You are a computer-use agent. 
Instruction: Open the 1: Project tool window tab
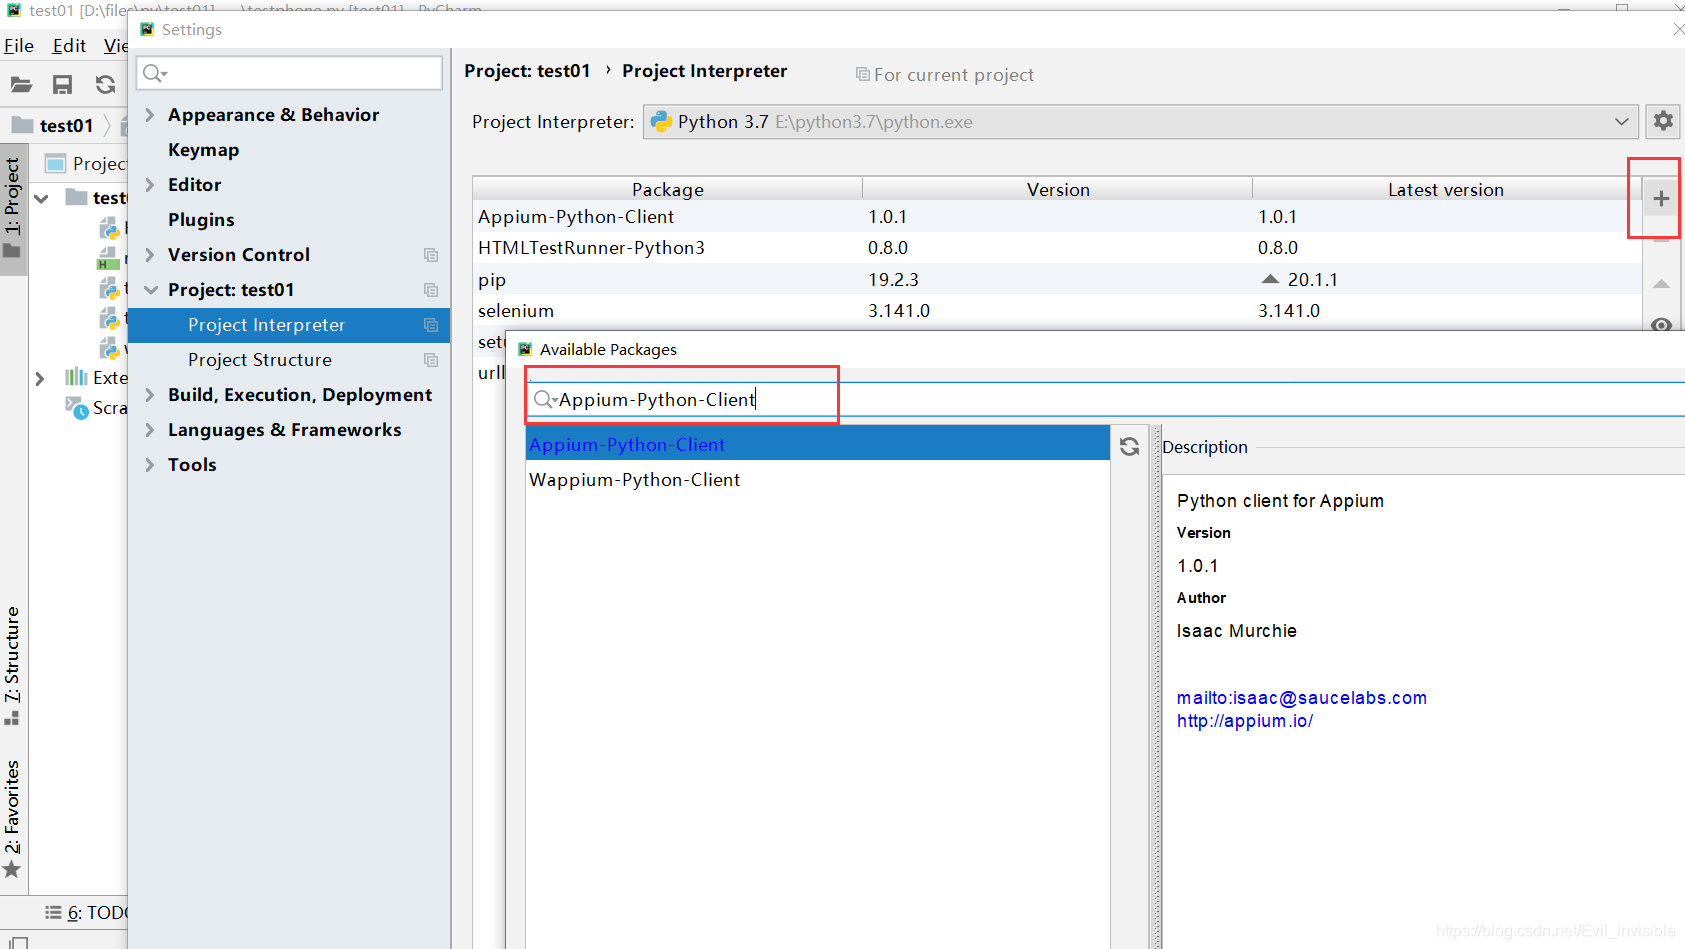pos(12,207)
